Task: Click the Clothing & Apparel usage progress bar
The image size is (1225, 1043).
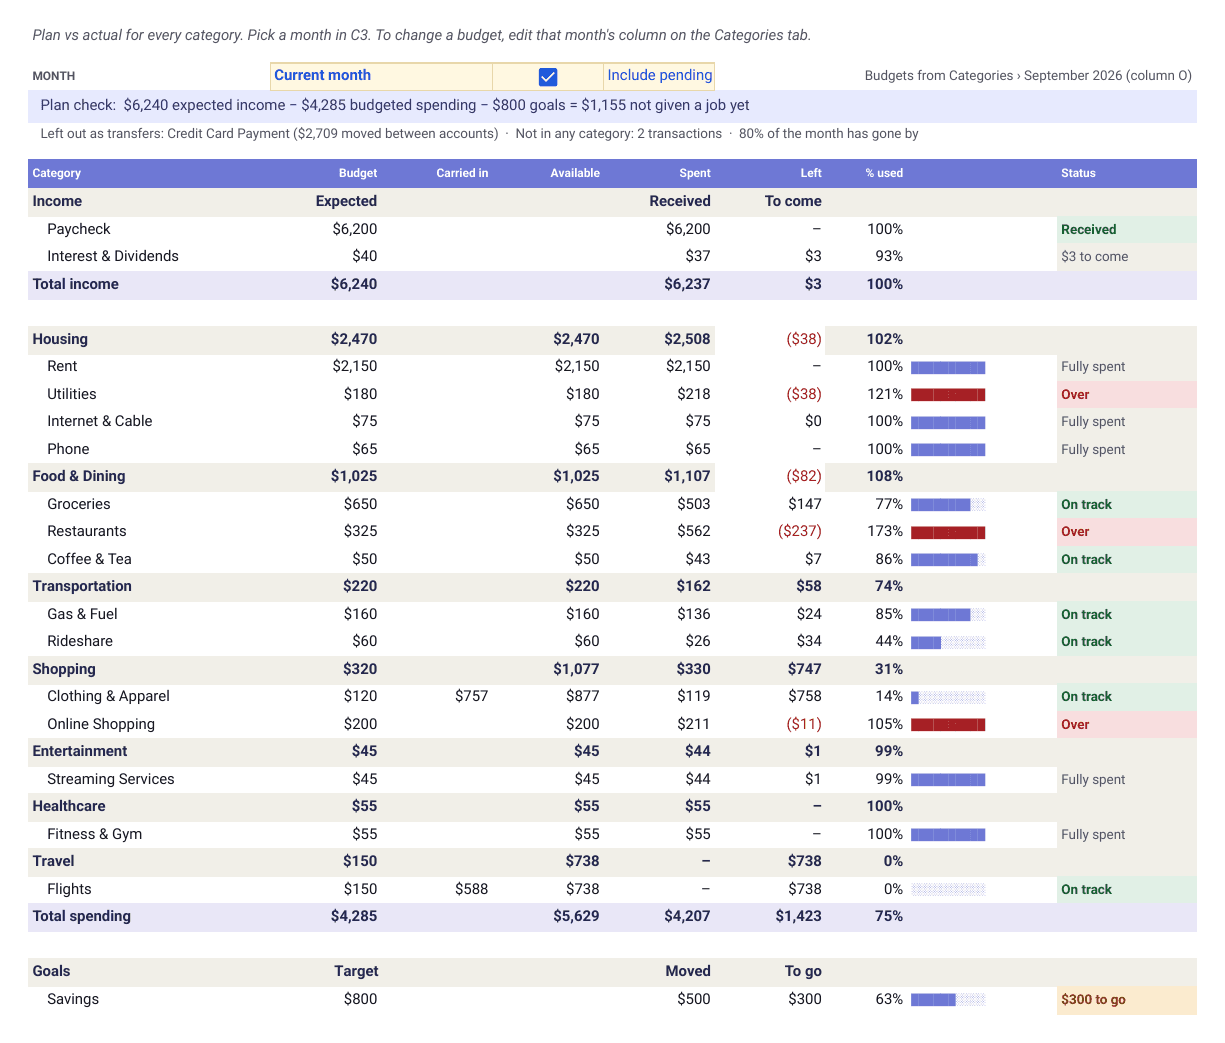Action: 948,697
